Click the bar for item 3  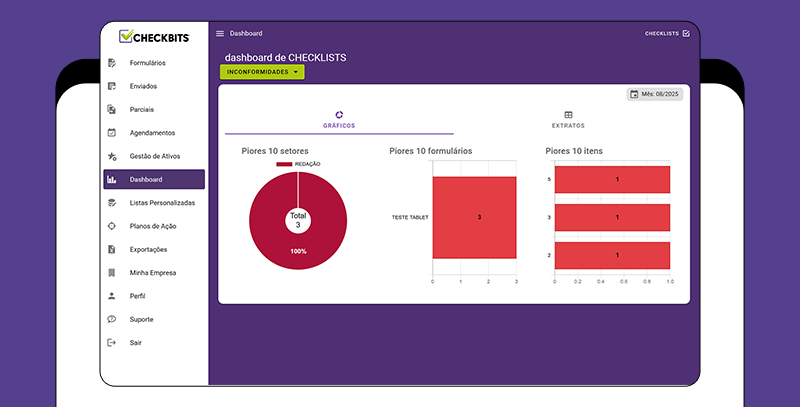tap(612, 217)
